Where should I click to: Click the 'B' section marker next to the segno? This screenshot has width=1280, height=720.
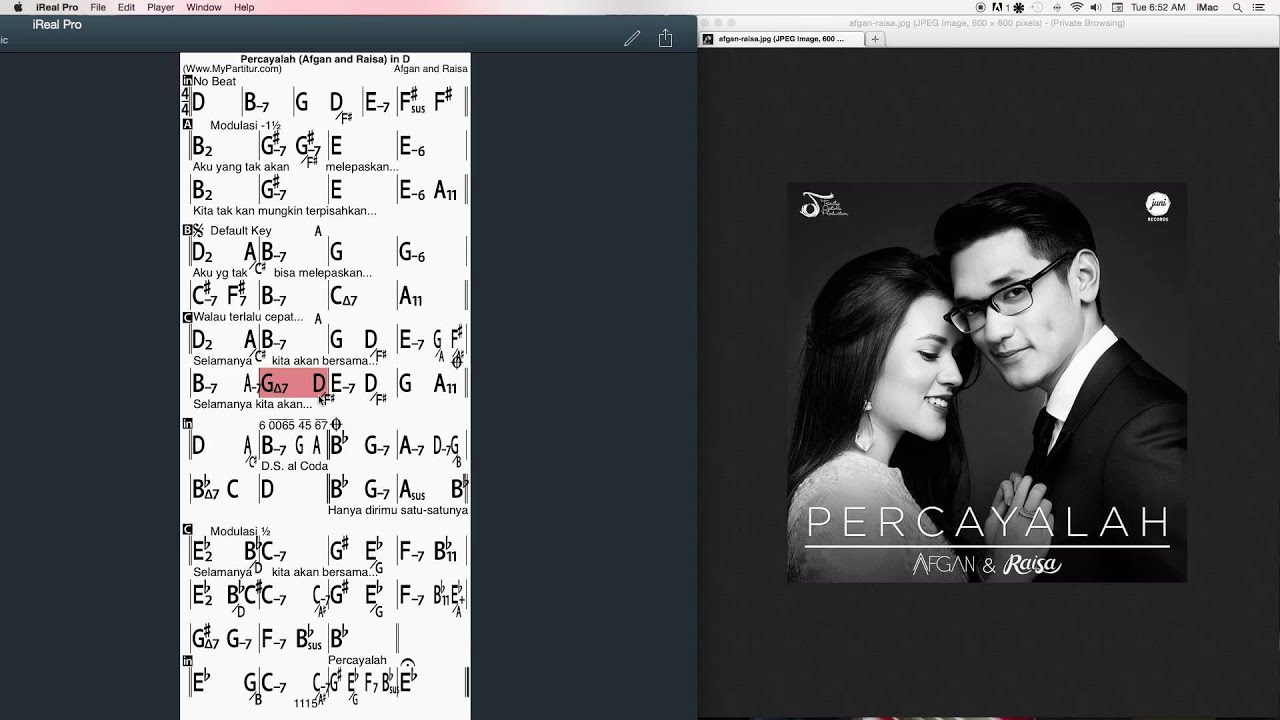click(x=187, y=230)
